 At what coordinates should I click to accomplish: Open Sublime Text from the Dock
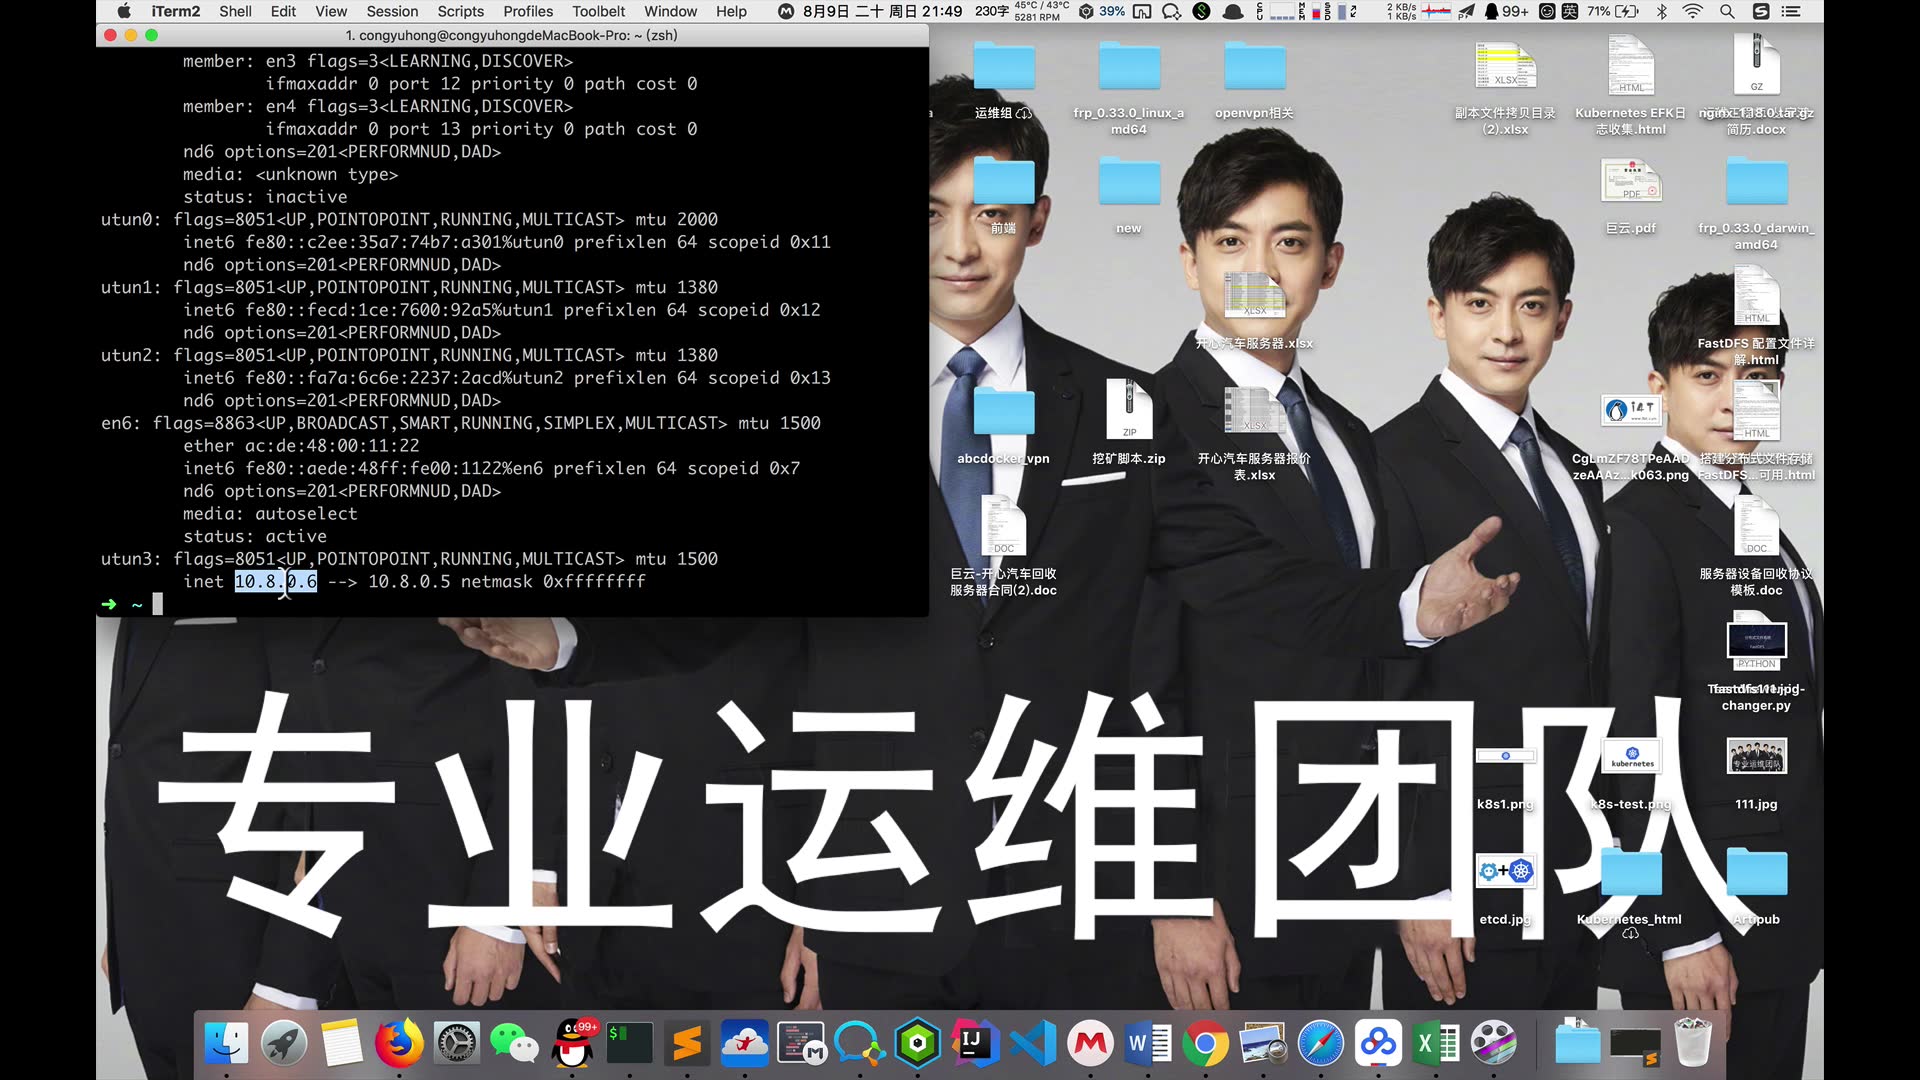coord(686,1043)
